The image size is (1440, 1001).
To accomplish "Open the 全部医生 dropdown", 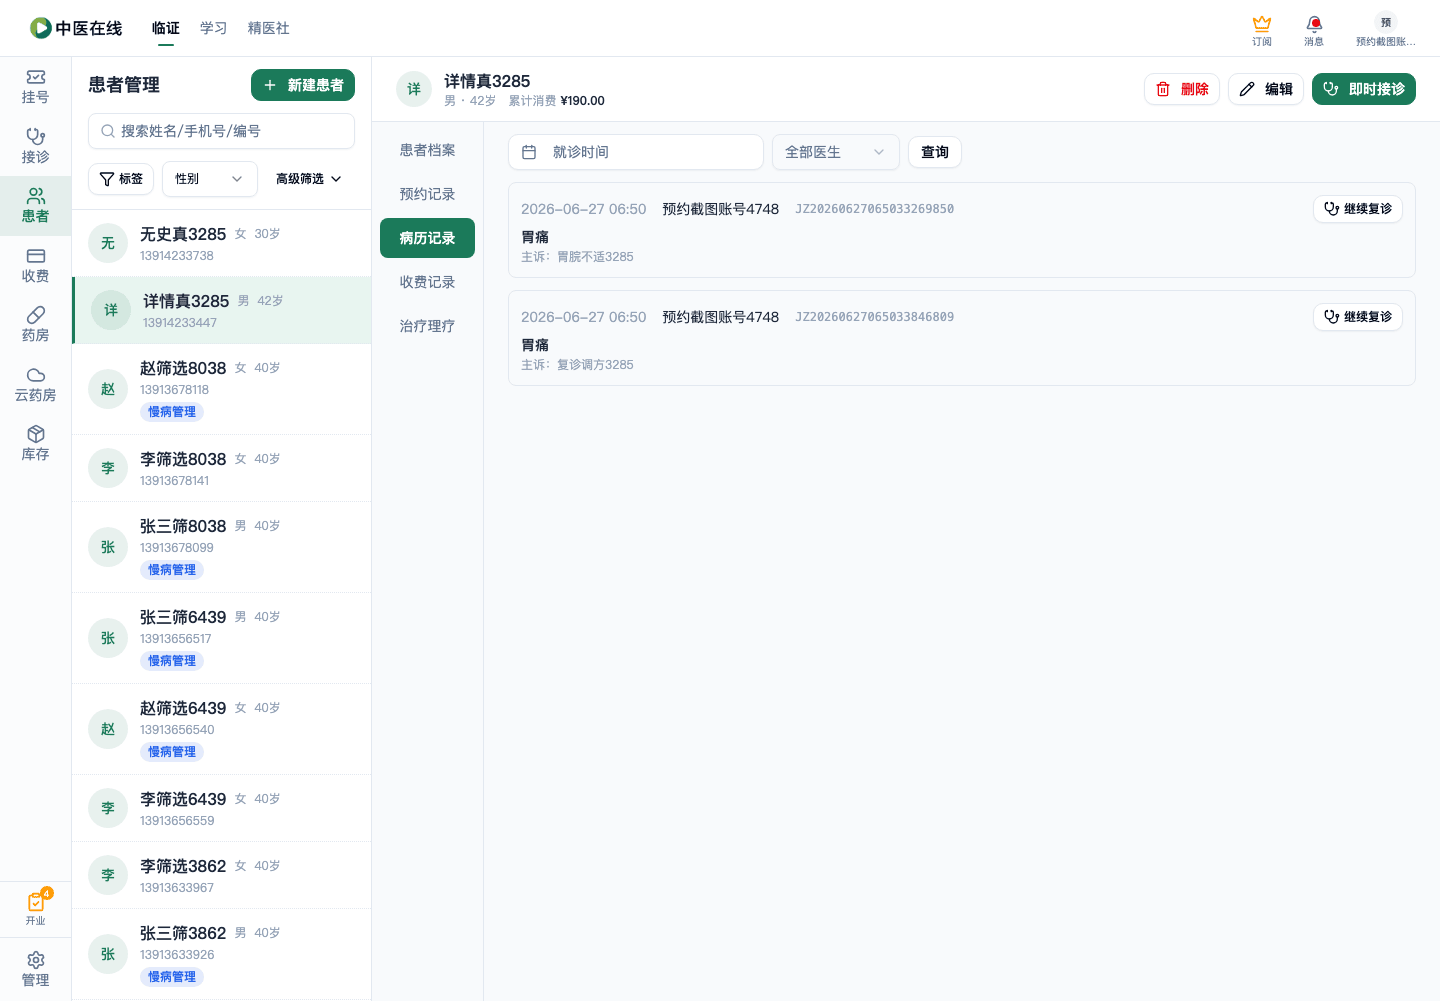I will pyautogui.click(x=836, y=152).
